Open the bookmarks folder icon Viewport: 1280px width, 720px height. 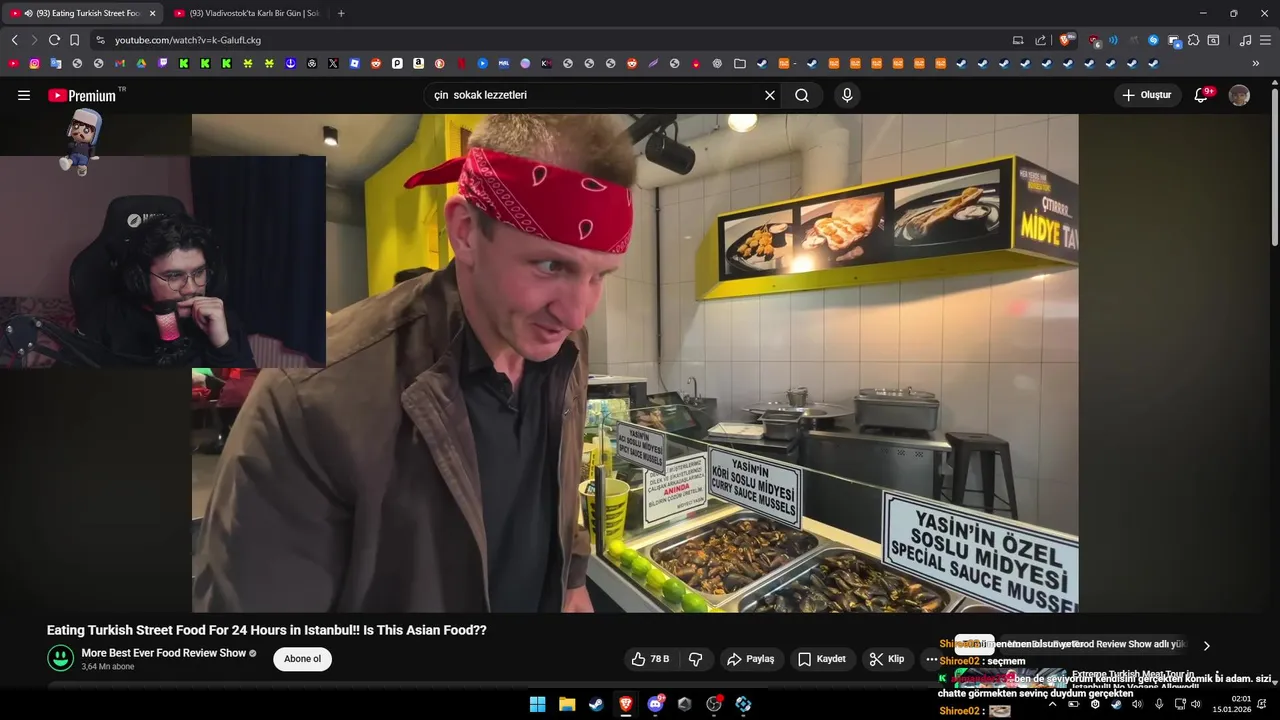pyautogui.click(x=740, y=63)
